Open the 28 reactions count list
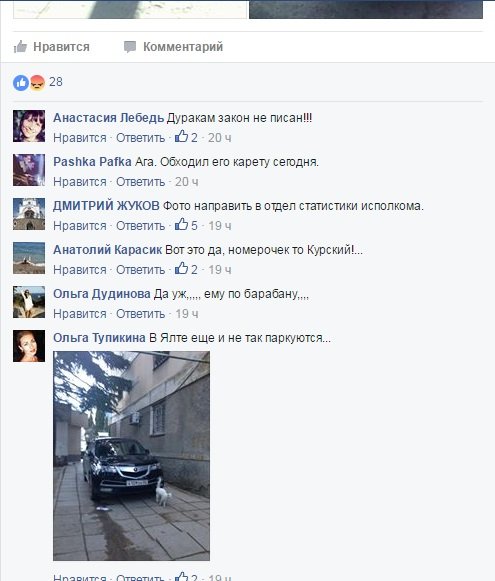This screenshot has height=581, width=495. click(56, 82)
